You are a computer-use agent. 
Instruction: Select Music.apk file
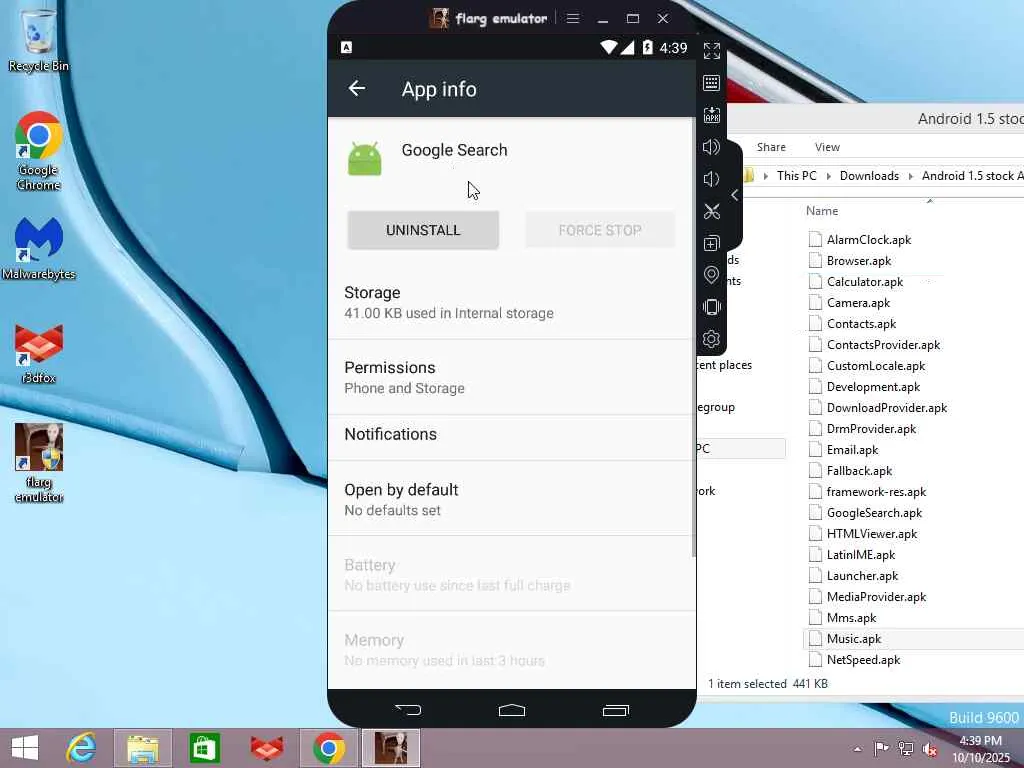coord(854,639)
